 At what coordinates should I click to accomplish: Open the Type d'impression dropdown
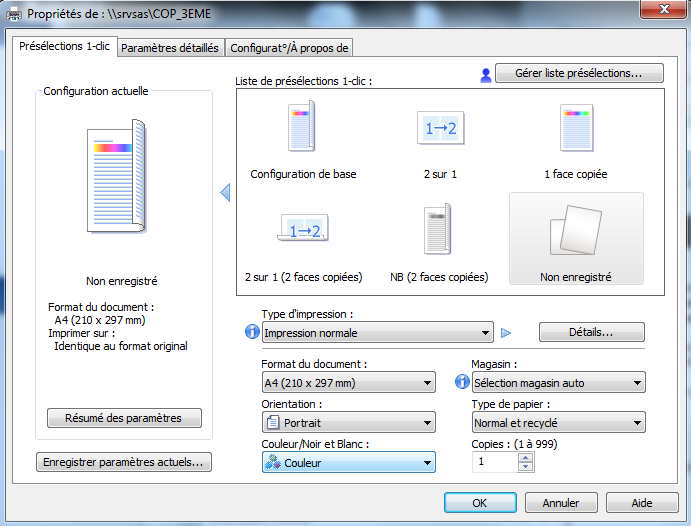[x=377, y=333]
